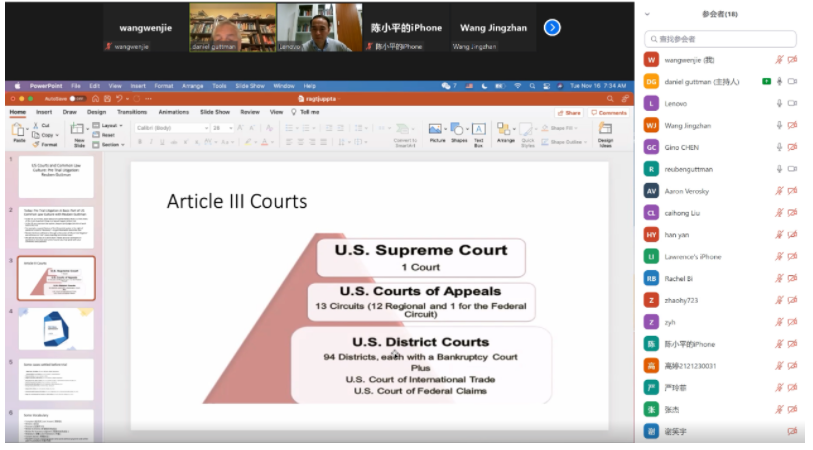Show more video tiles with the blue arrow
Viewport: 813px width, 450px height.
tap(552, 27)
